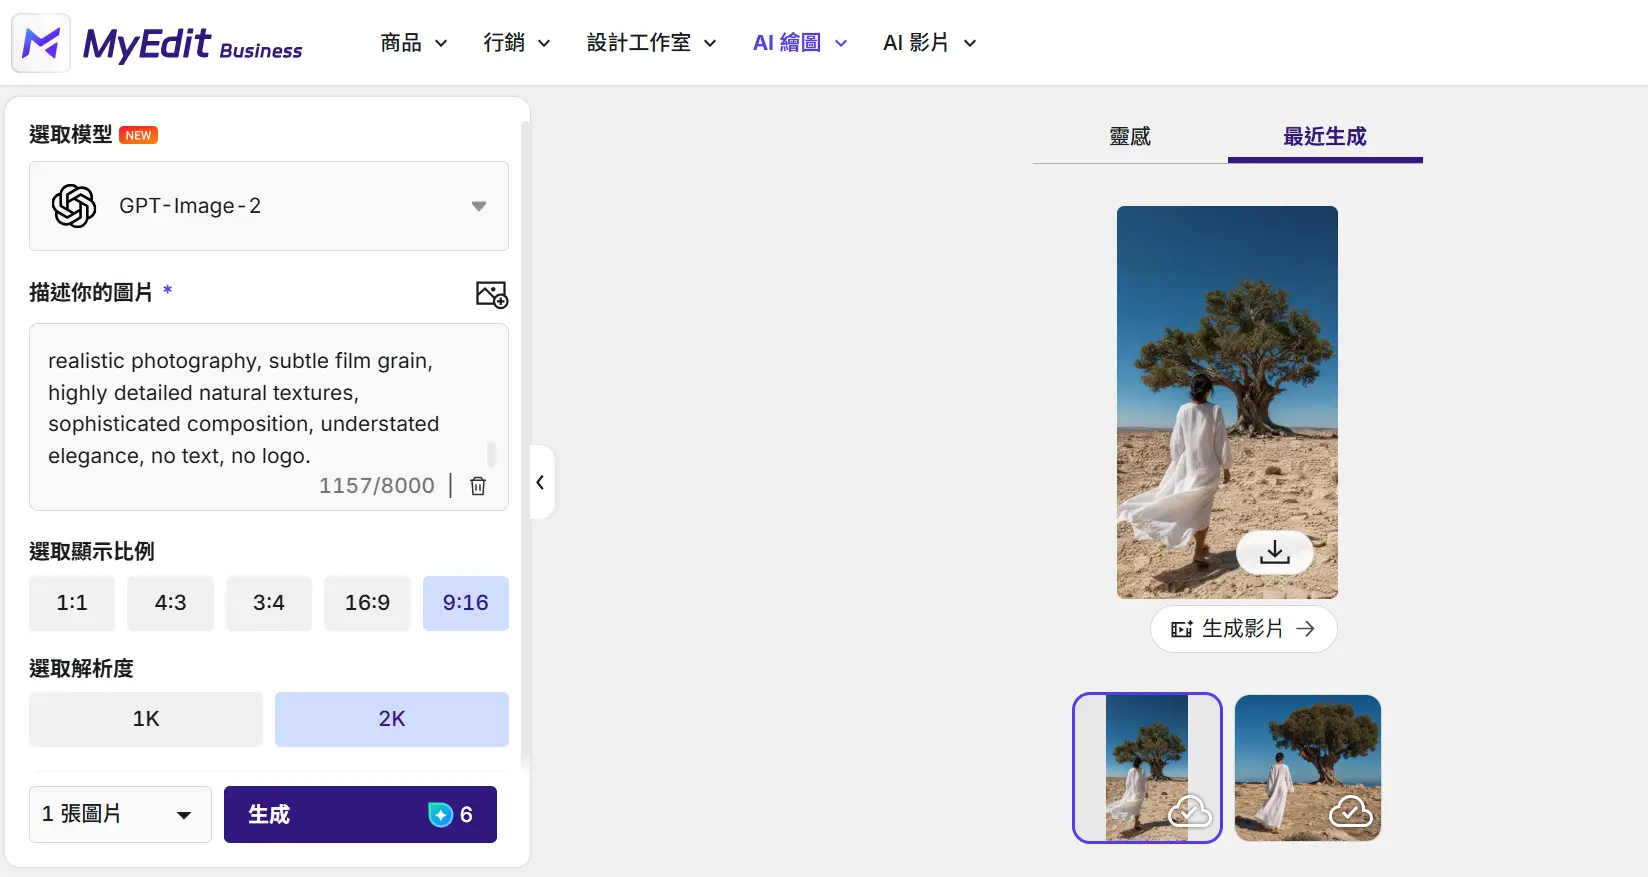Choose 1K resolution
This screenshot has width=1648, height=877.
click(146, 719)
